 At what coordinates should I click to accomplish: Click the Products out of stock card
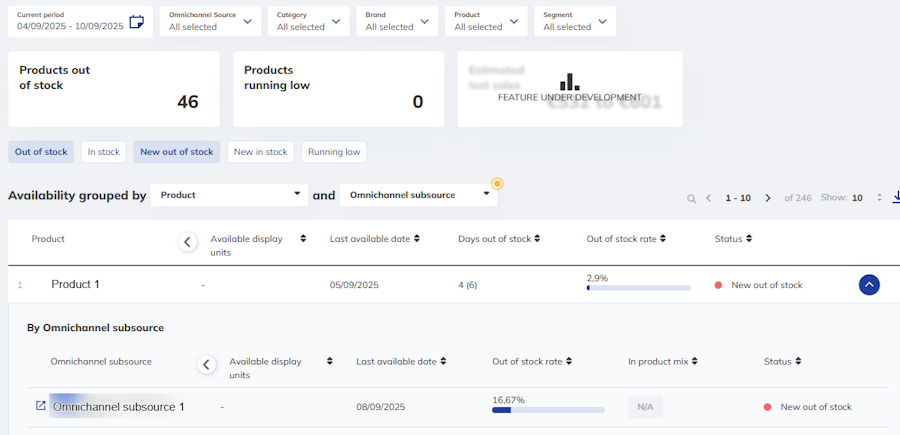(x=114, y=89)
